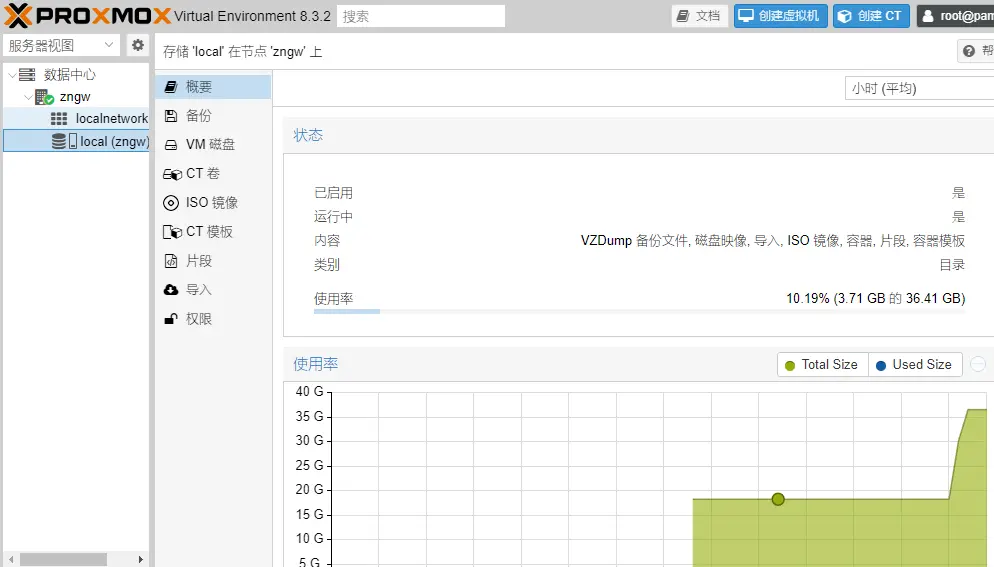Image resolution: width=994 pixels, height=567 pixels.
Task: Collapse the zngw node expander
Action: (x=27, y=97)
